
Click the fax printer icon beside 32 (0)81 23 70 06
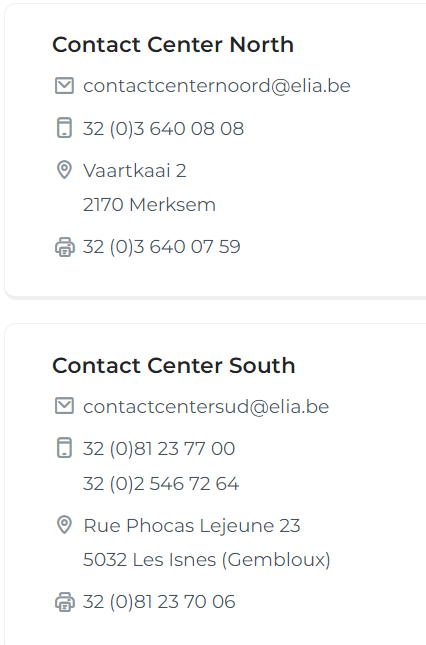point(65,602)
